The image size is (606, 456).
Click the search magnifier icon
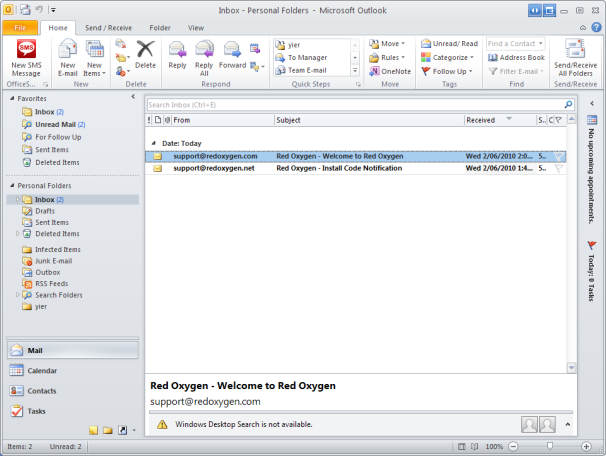[x=568, y=104]
